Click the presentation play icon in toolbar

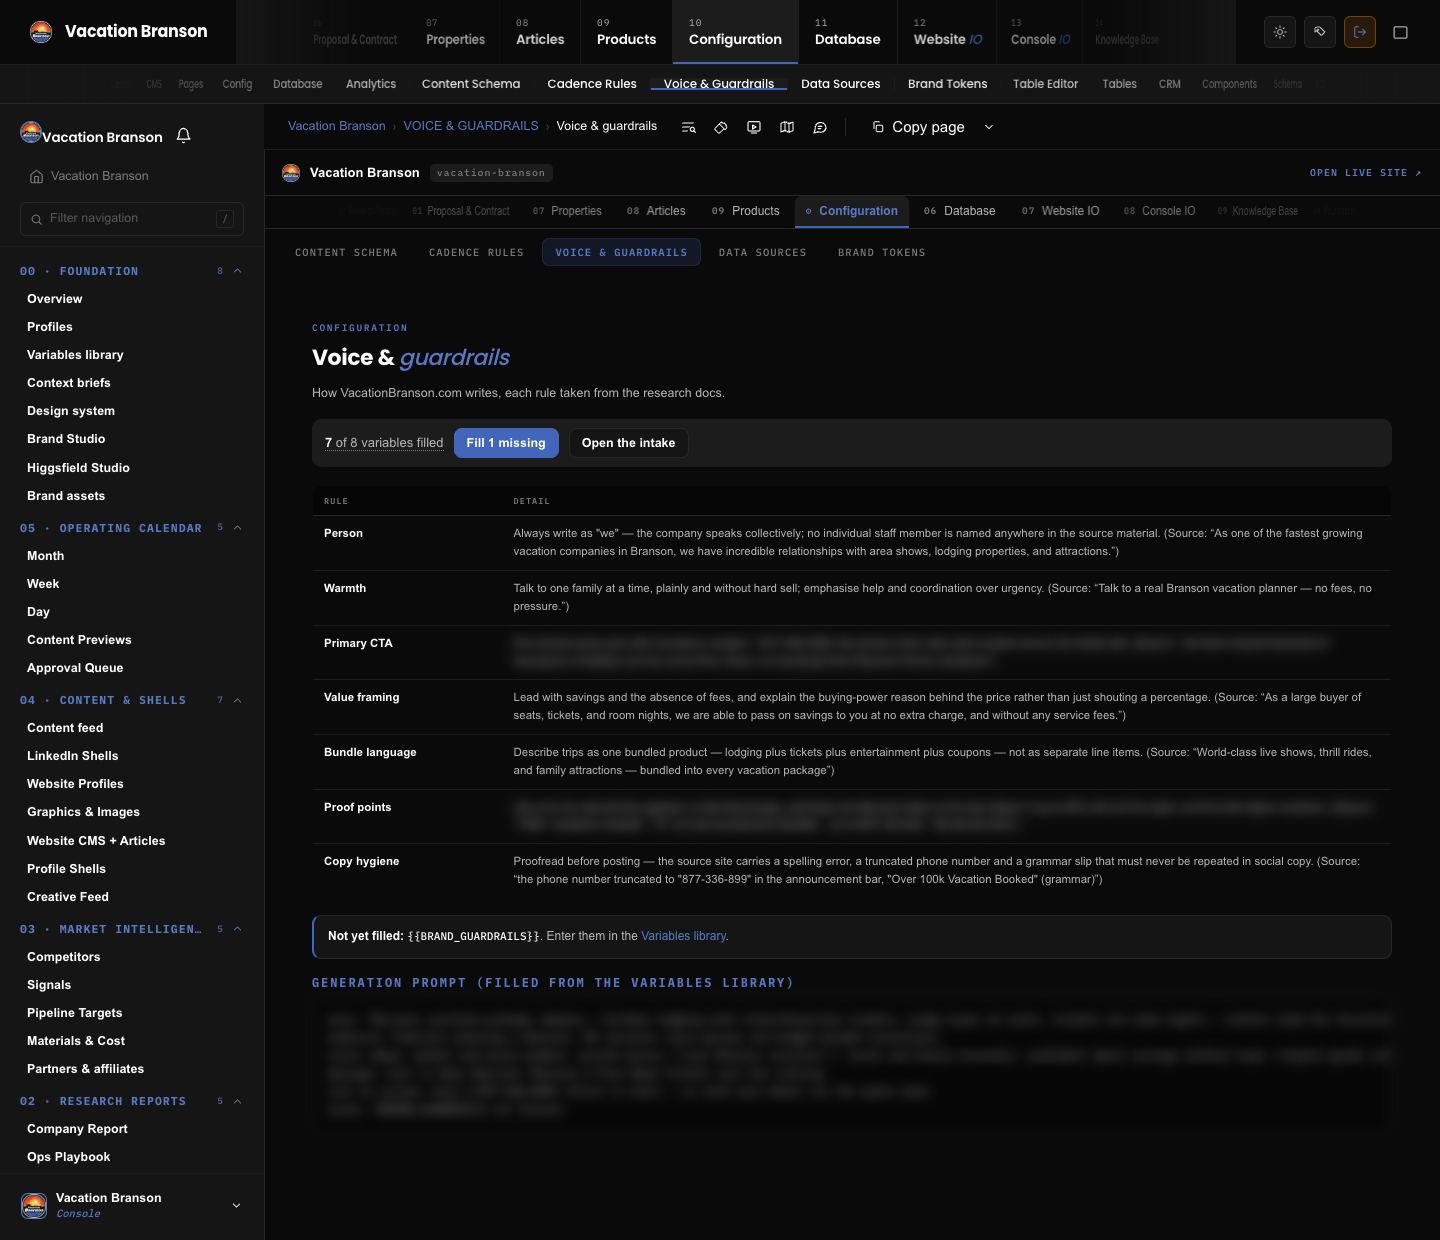click(754, 127)
